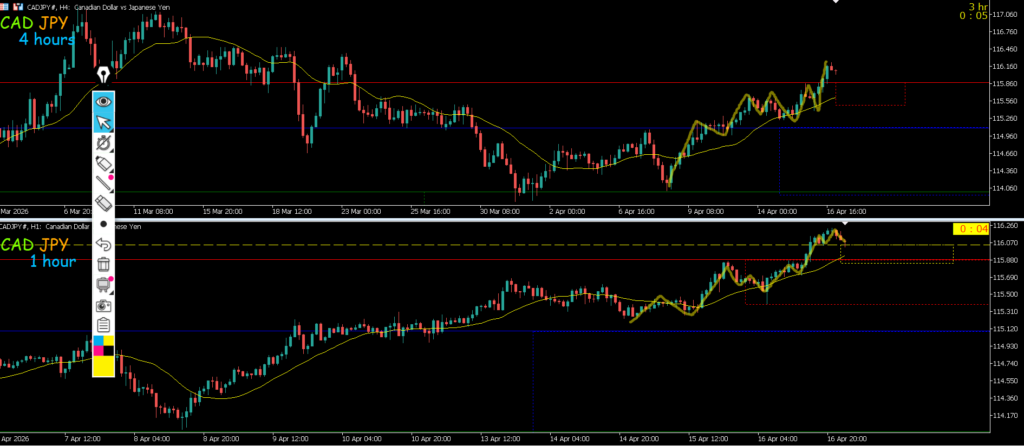The width and height of the screenshot is (1024, 446).
Task: Click the H4 chart window grid icon
Action: coord(5,8)
